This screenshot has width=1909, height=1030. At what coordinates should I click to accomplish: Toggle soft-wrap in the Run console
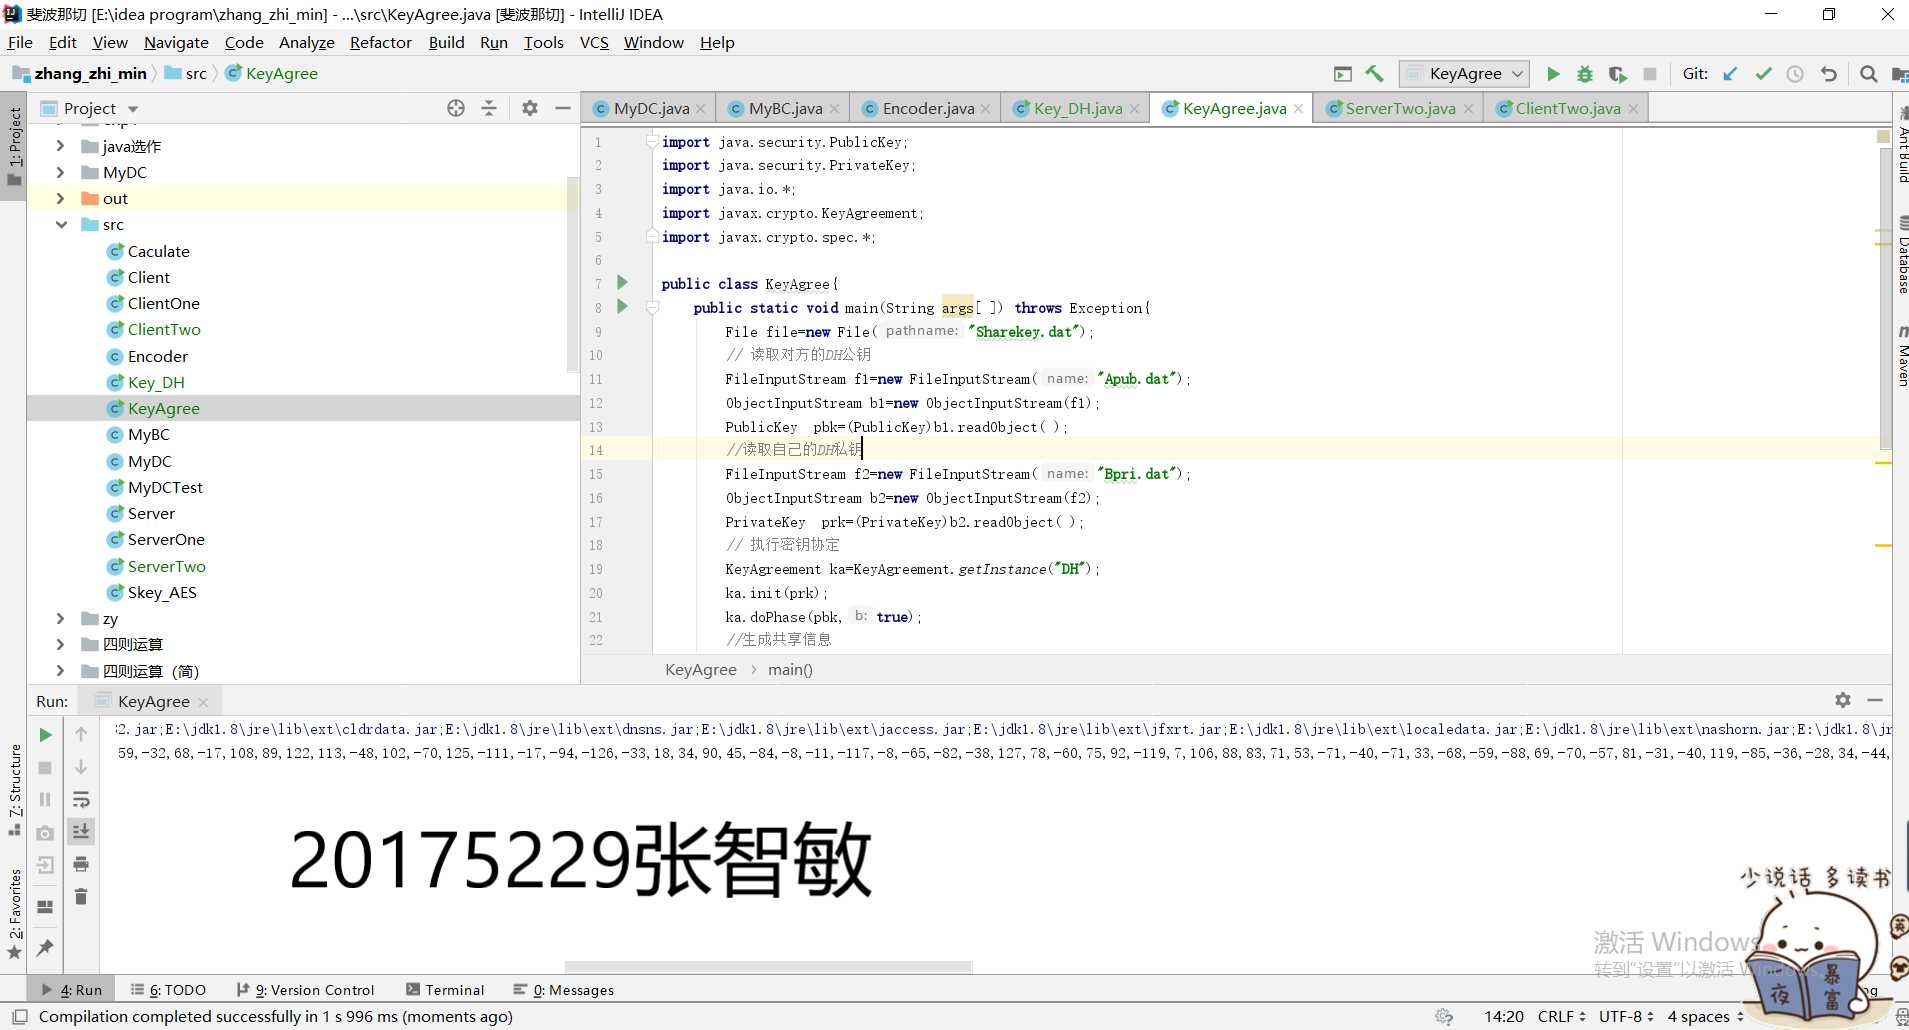pyautogui.click(x=81, y=799)
